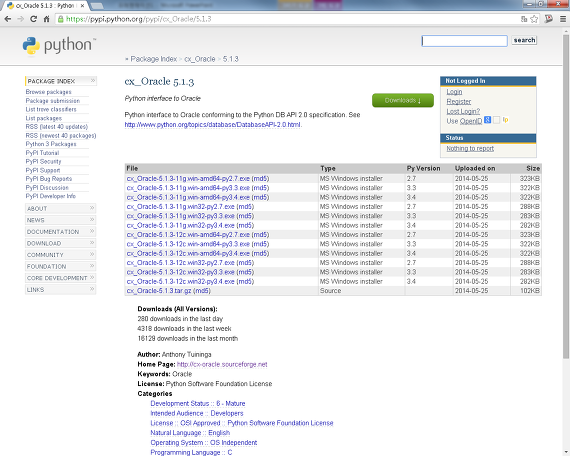Open Development Status :: 6 - Mature category
This screenshot has width=570, height=456.
point(198,404)
